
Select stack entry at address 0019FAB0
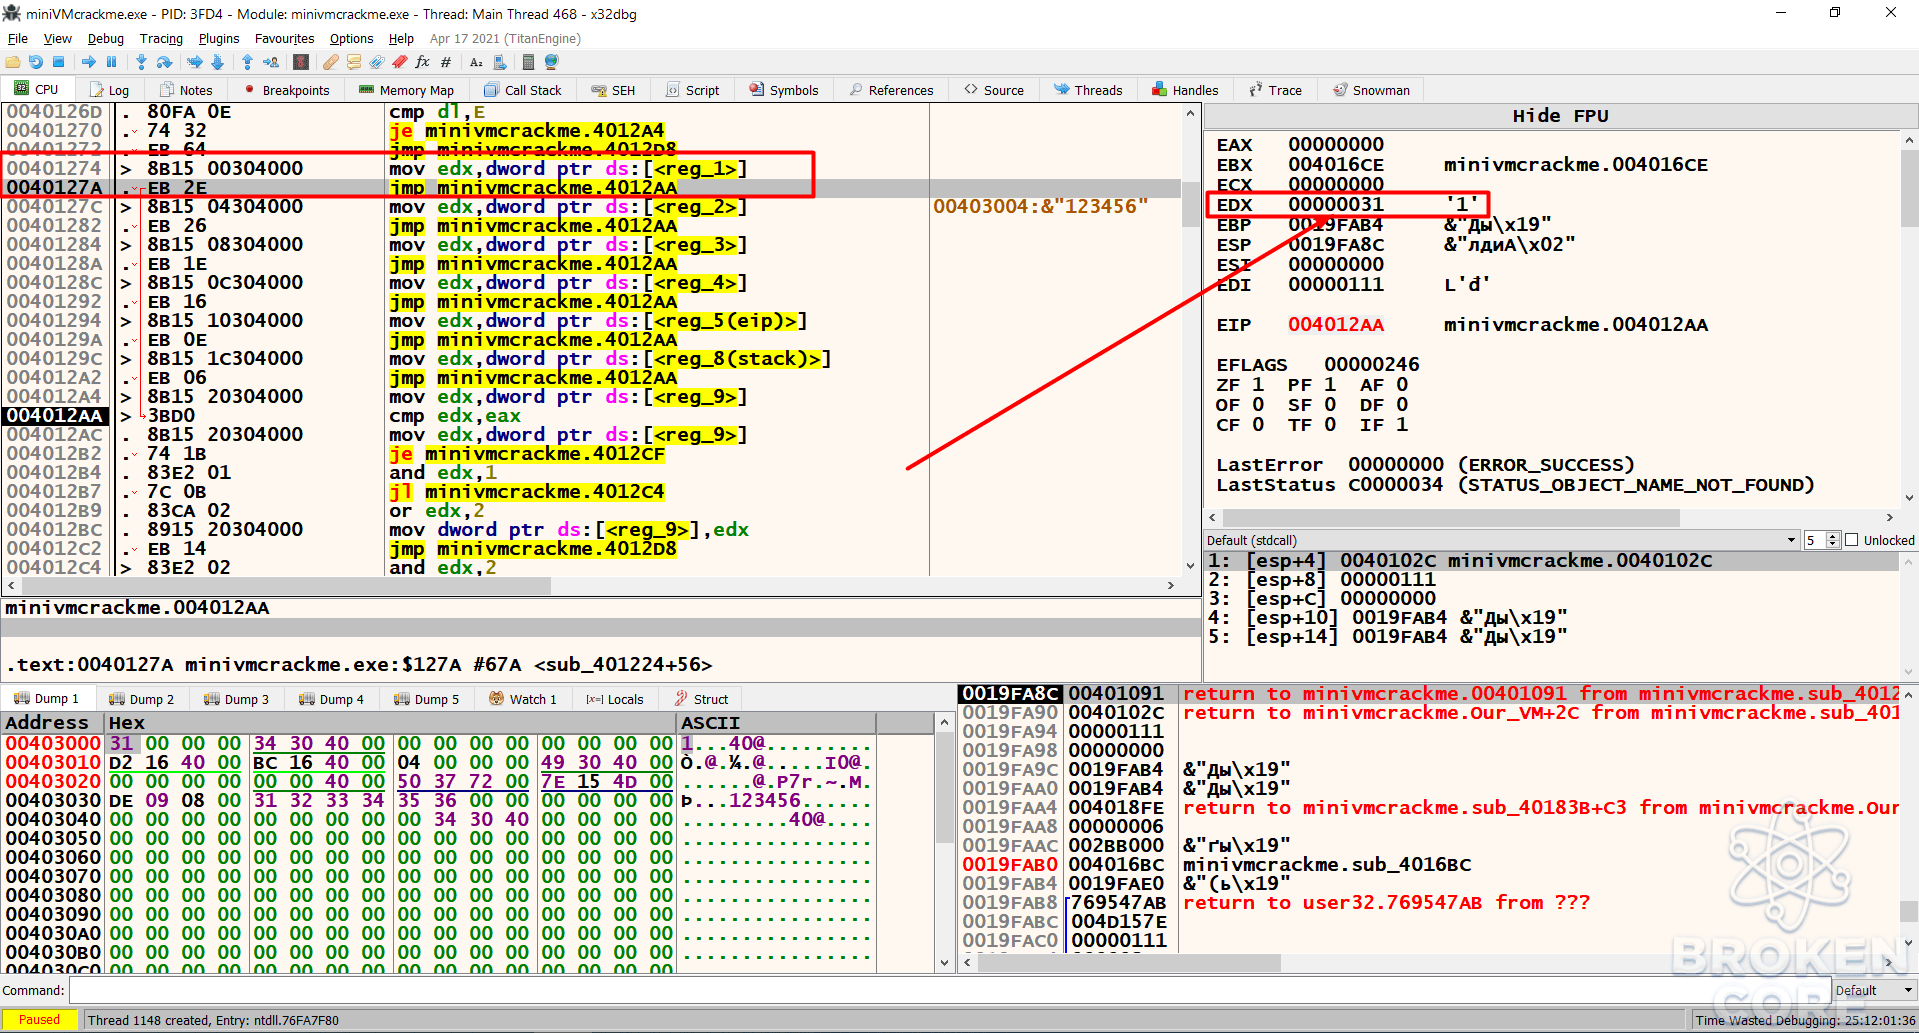tap(1430, 864)
